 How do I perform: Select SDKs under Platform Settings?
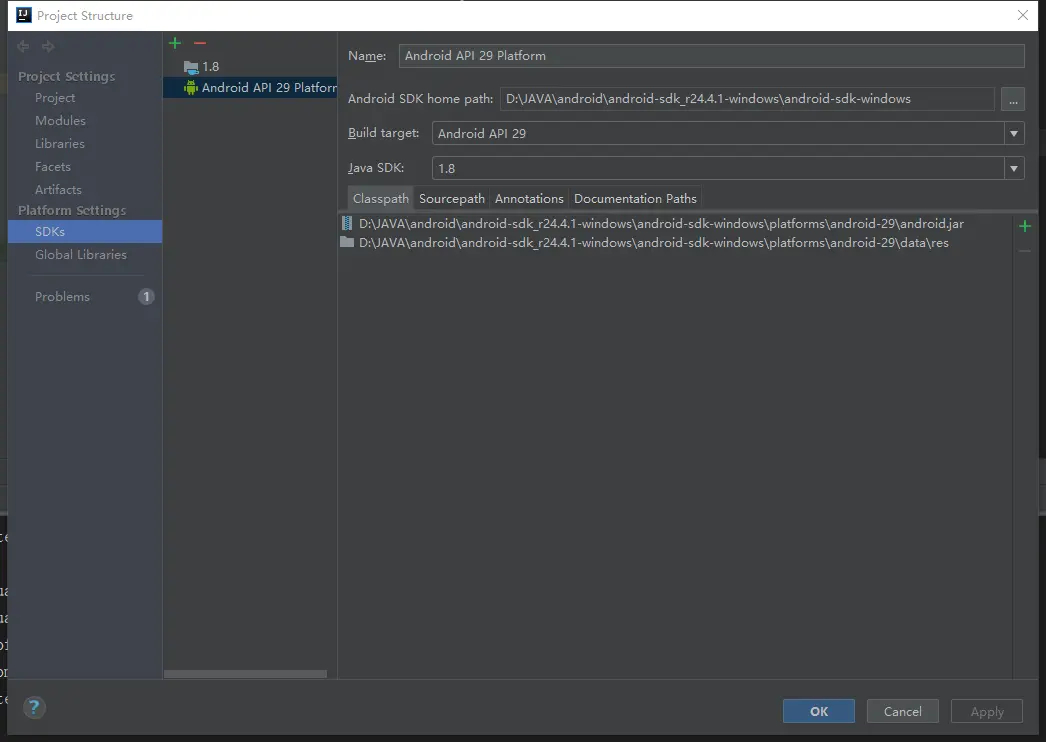coord(85,232)
